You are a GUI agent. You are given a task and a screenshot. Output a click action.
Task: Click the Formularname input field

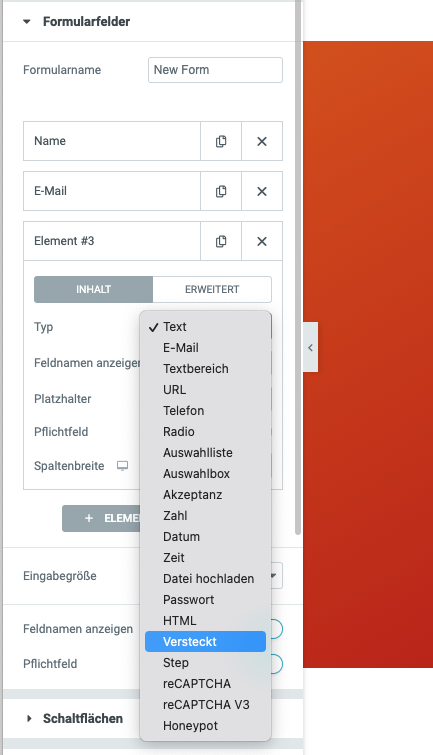click(215, 70)
